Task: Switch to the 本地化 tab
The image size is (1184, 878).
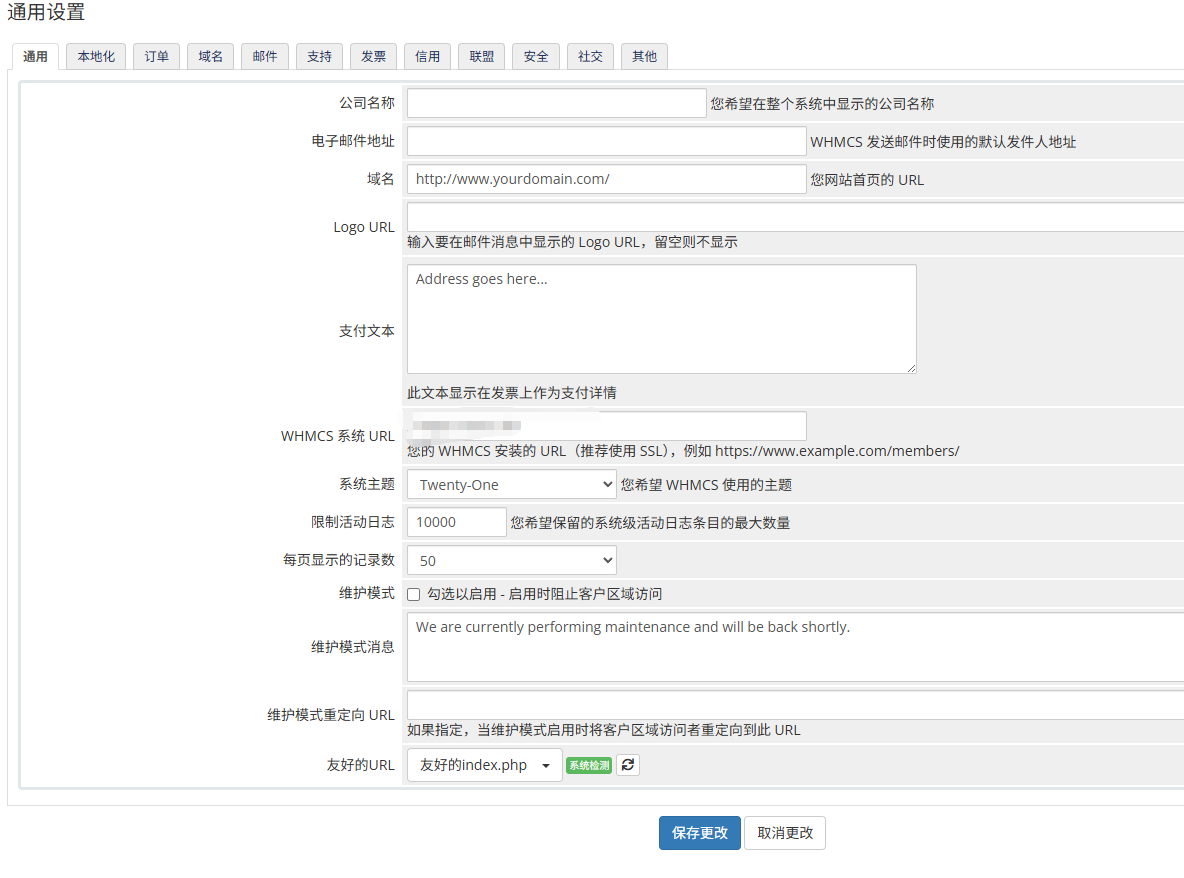Action: pyautogui.click(x=96, y=57)
